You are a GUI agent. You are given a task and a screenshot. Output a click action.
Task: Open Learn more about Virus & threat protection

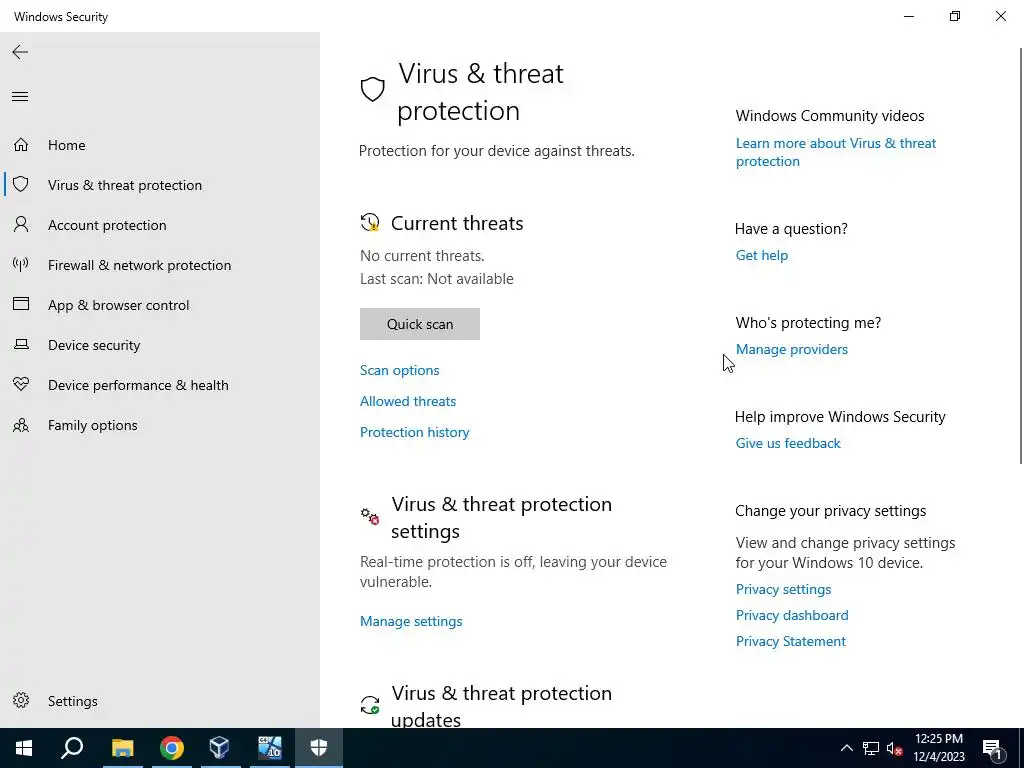836,152
